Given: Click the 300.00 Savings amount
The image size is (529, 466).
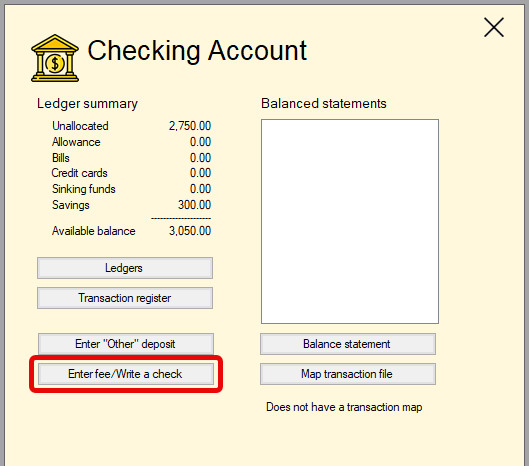Looking at the screenshot, I should click(x=194, y=205).
